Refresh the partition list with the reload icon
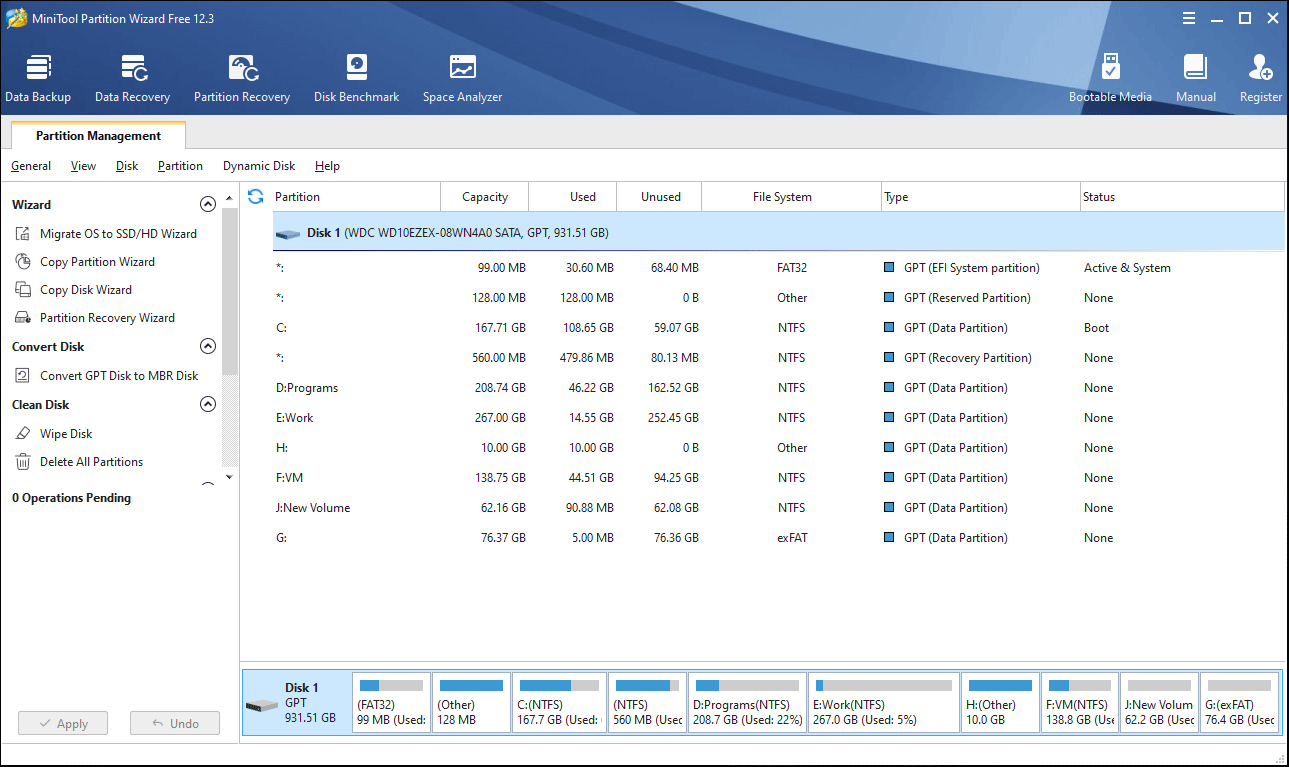Screen dimensions: 1289x767 (255, 197)
